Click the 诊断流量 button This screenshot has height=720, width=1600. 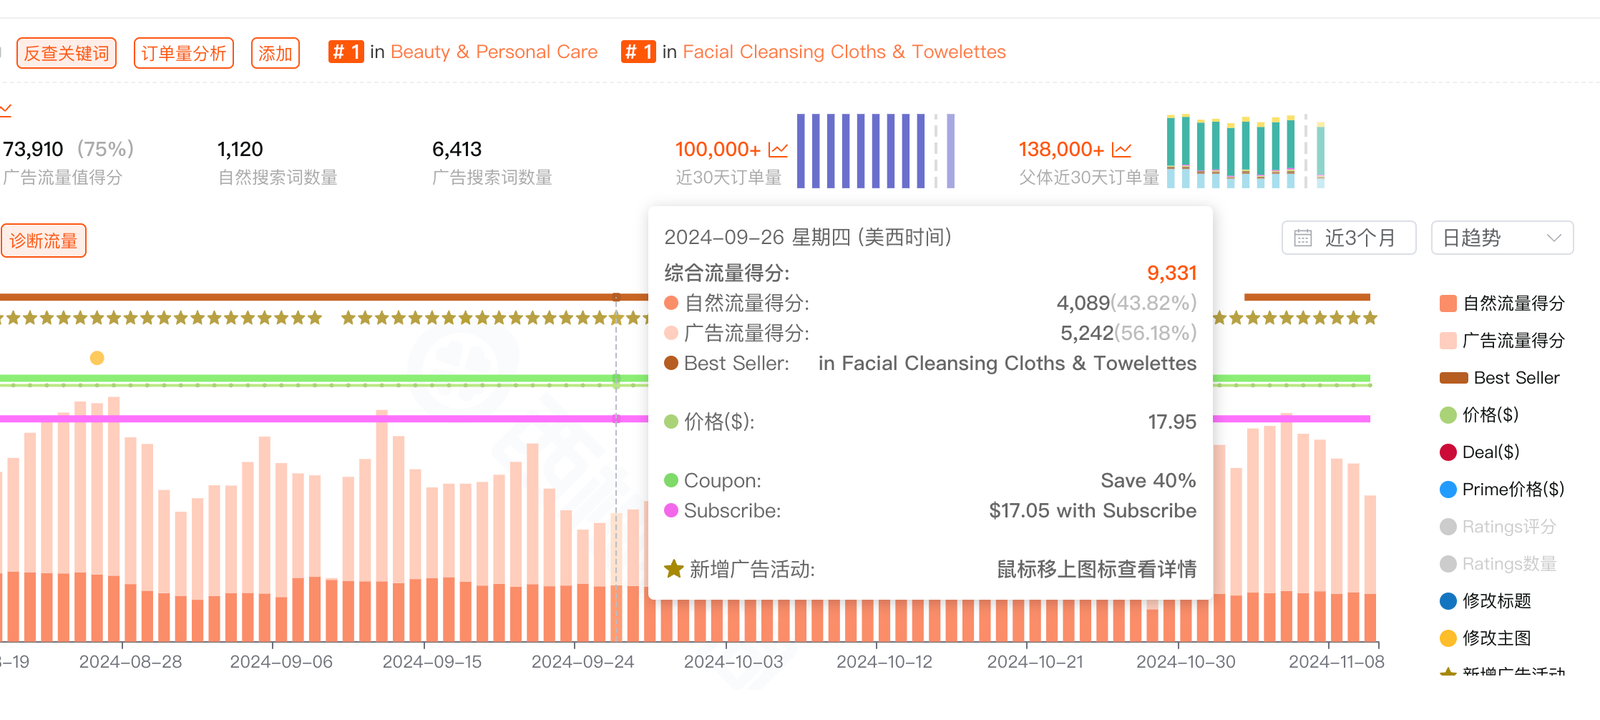coord(44,241)
